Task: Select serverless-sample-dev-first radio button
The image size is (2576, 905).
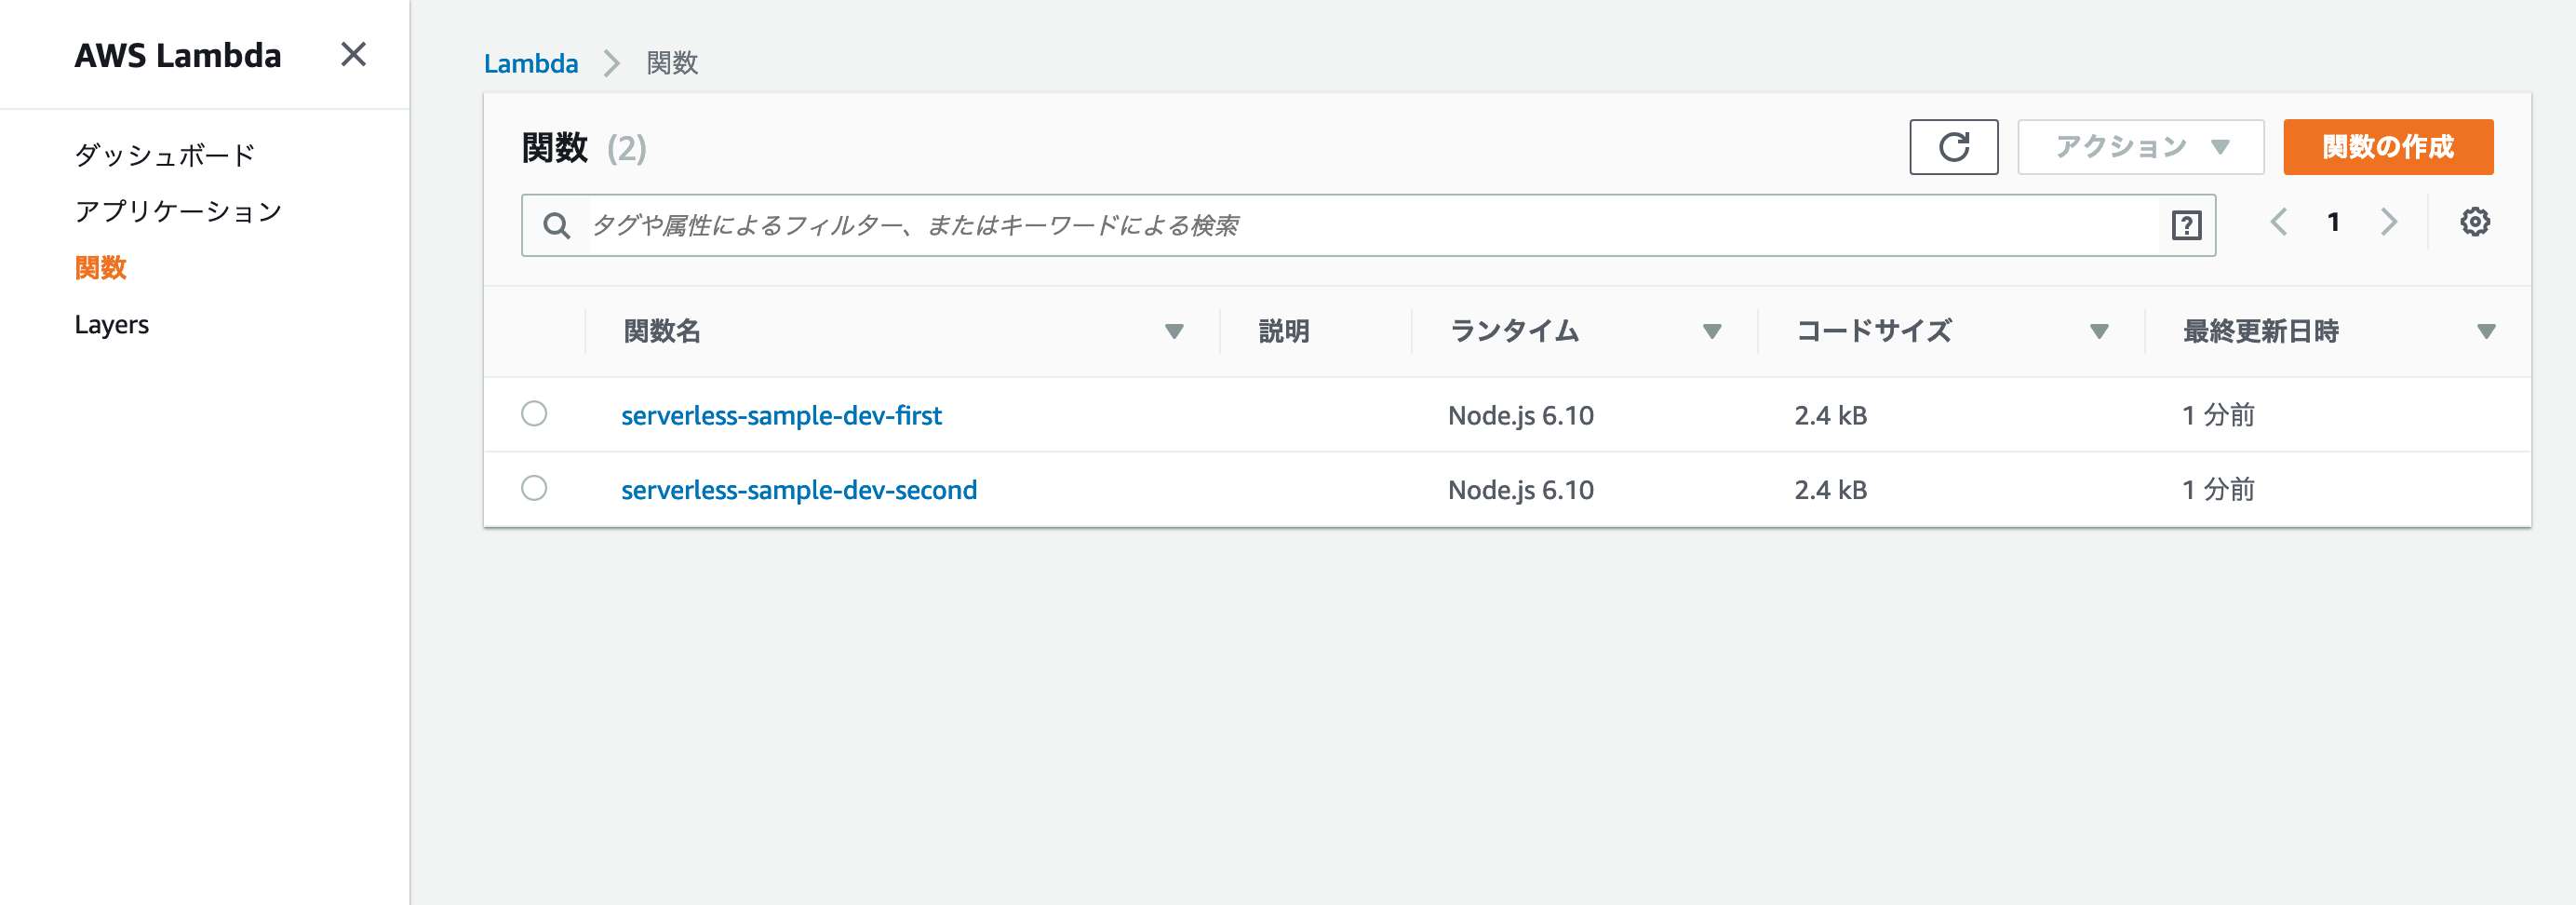Action: (x=534, y=413)
